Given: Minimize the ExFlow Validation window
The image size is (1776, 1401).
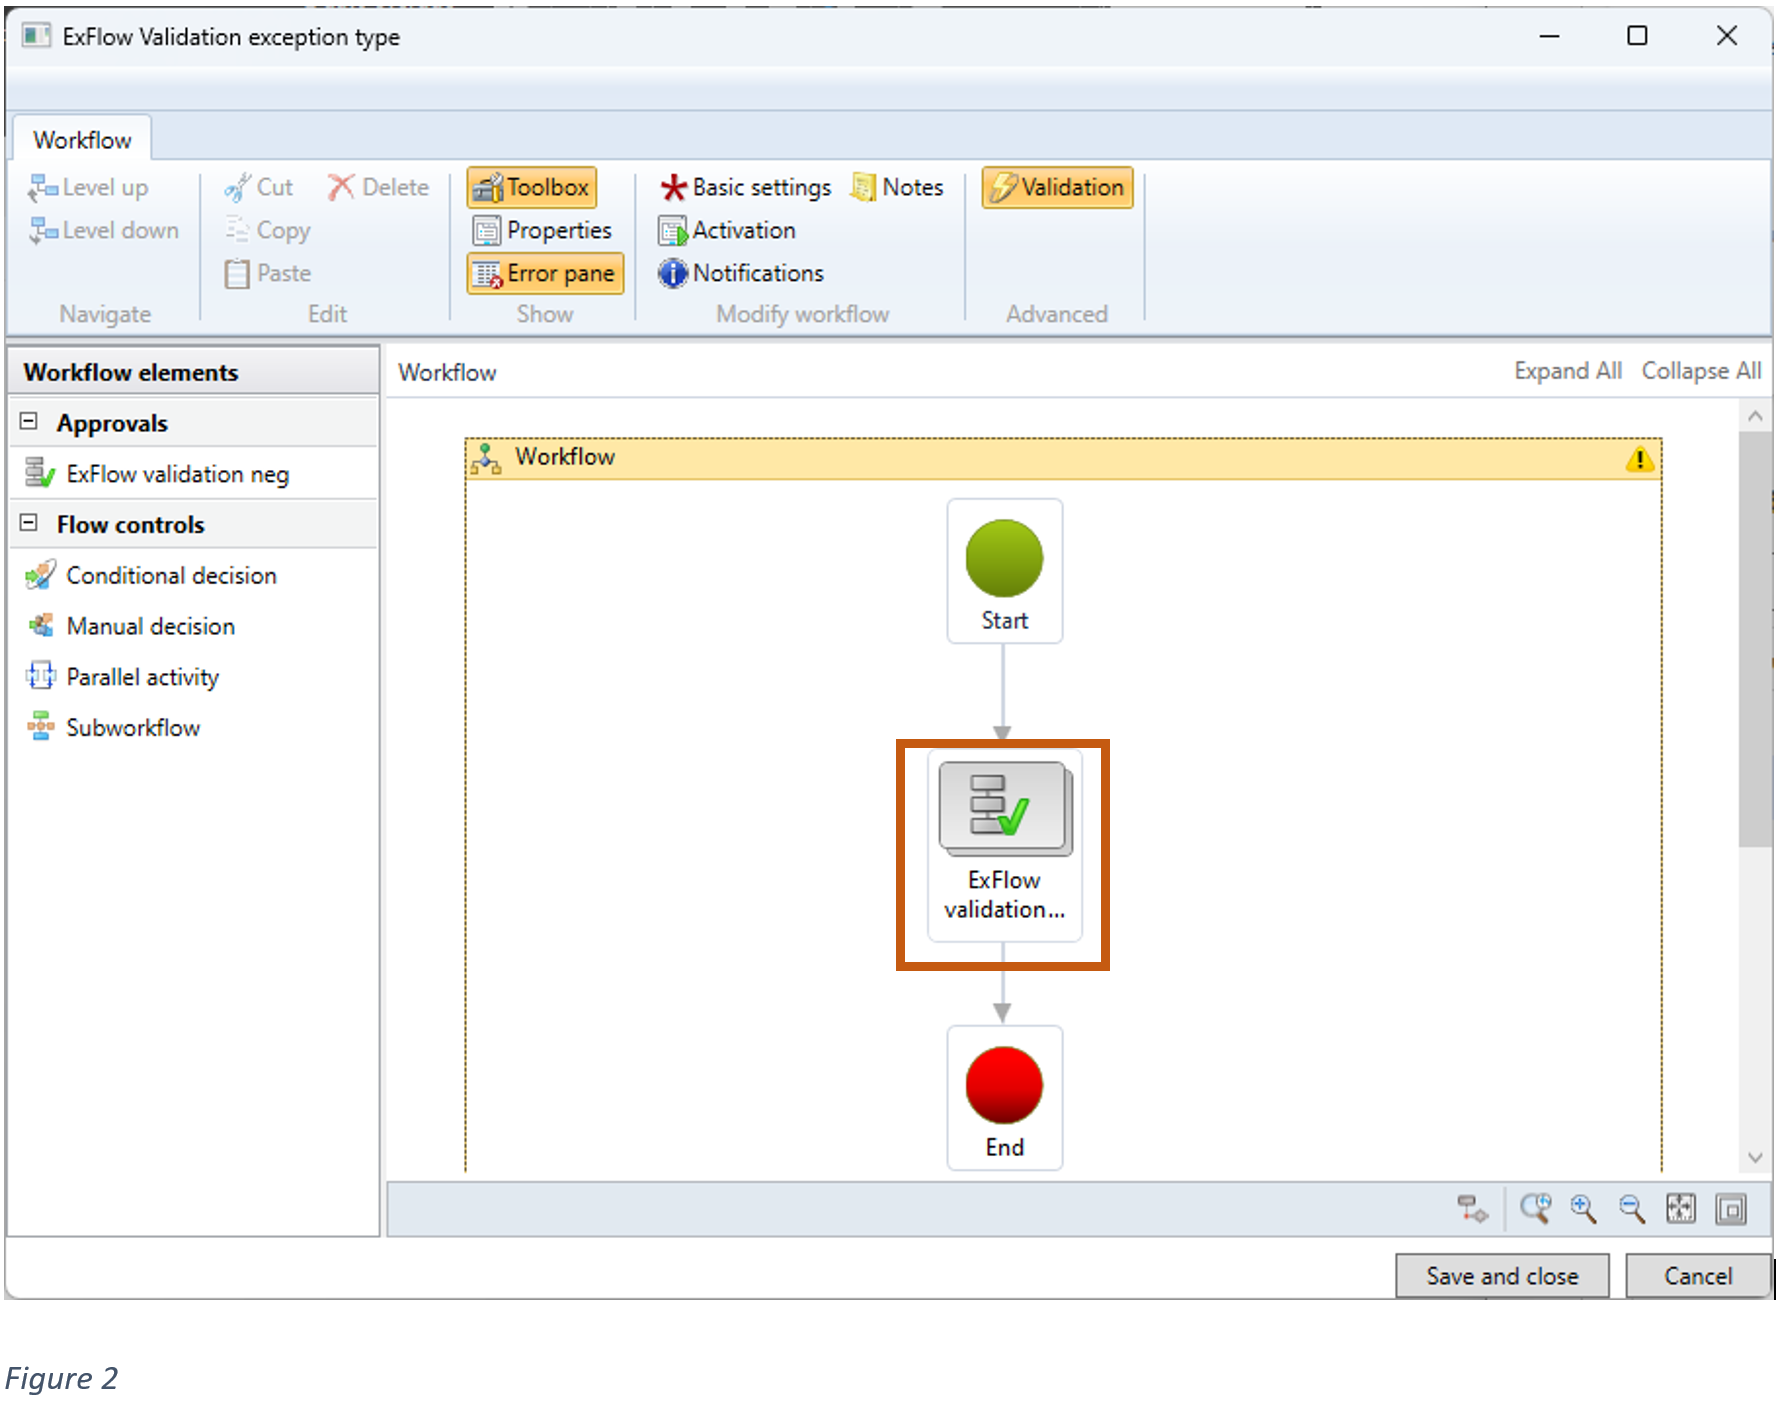Looking at the screenshot, I should tap(1549, 36).
